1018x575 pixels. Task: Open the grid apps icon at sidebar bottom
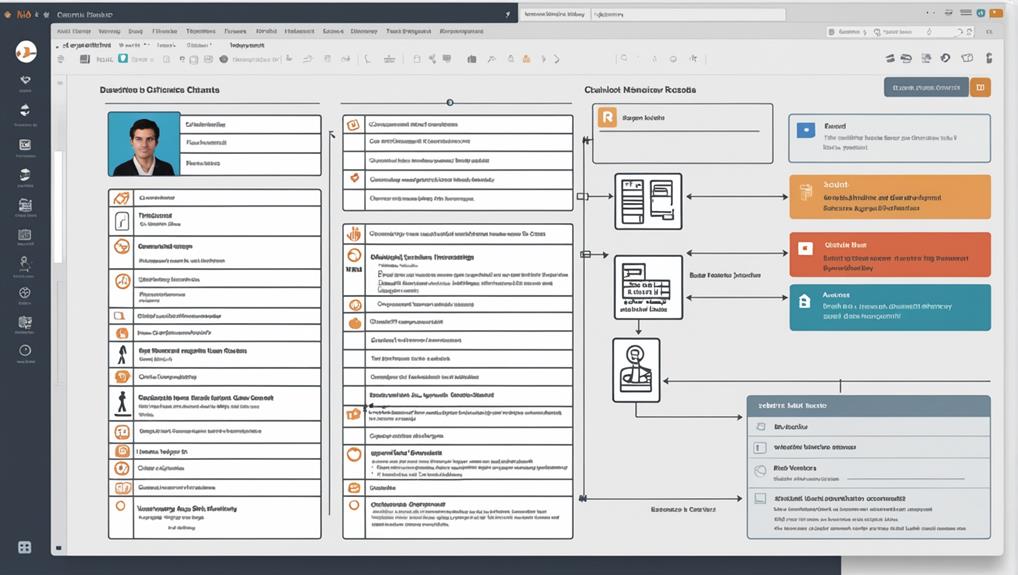pyautogui.click(x=25, y=547)
